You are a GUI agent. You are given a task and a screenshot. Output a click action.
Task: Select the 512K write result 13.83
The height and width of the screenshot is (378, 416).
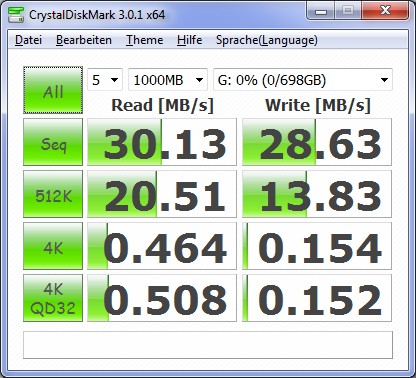317,194
